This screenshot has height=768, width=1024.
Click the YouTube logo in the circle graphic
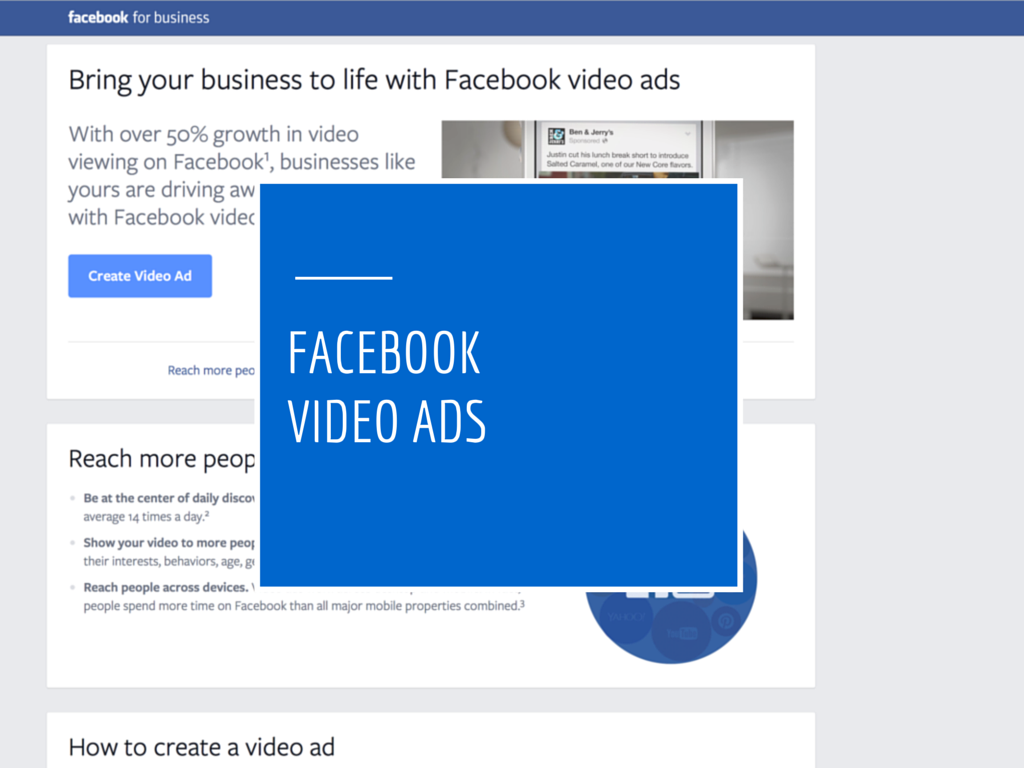(x=682, y=633)
